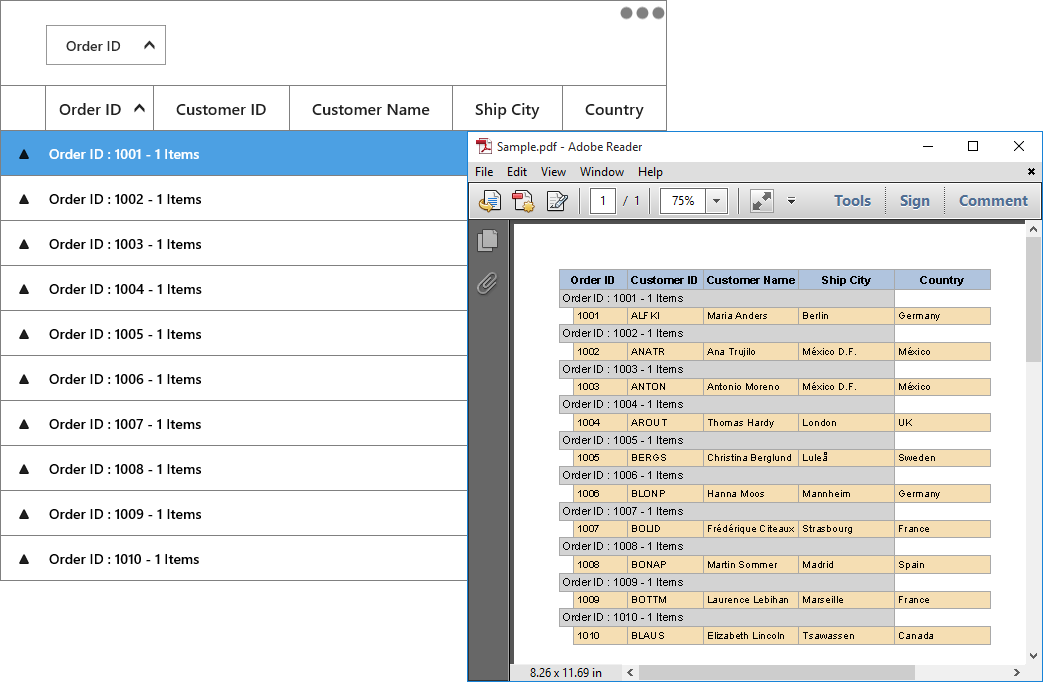Click the horizontal scrollbar left arrow
Image resolution: width=1043 pixels, height=682 pixels.
point(630,673)
